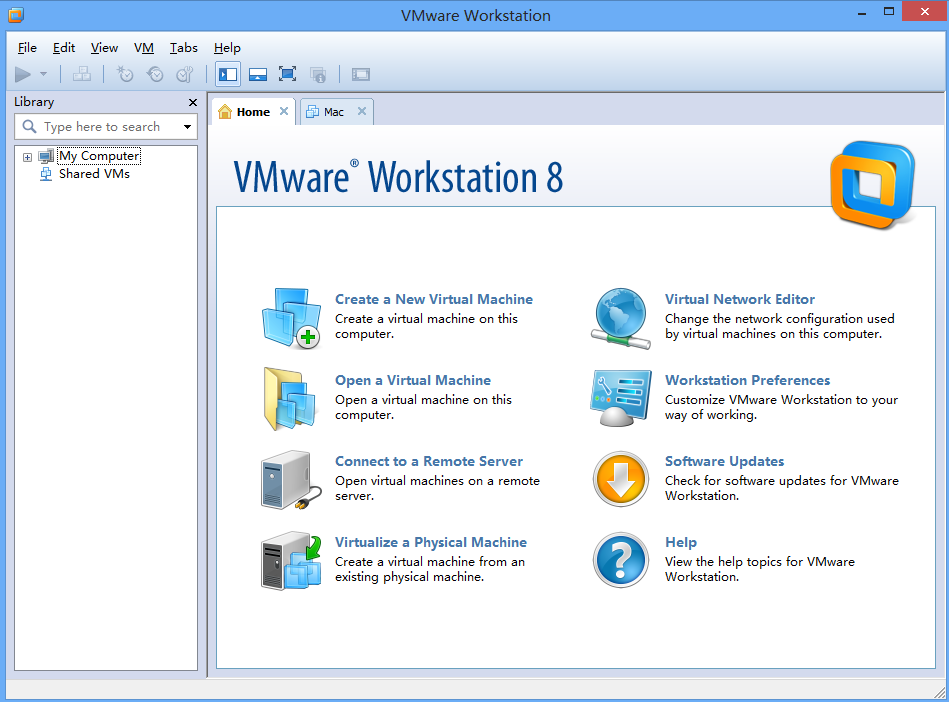Open the Tabs menu

[x=183, y=48]
